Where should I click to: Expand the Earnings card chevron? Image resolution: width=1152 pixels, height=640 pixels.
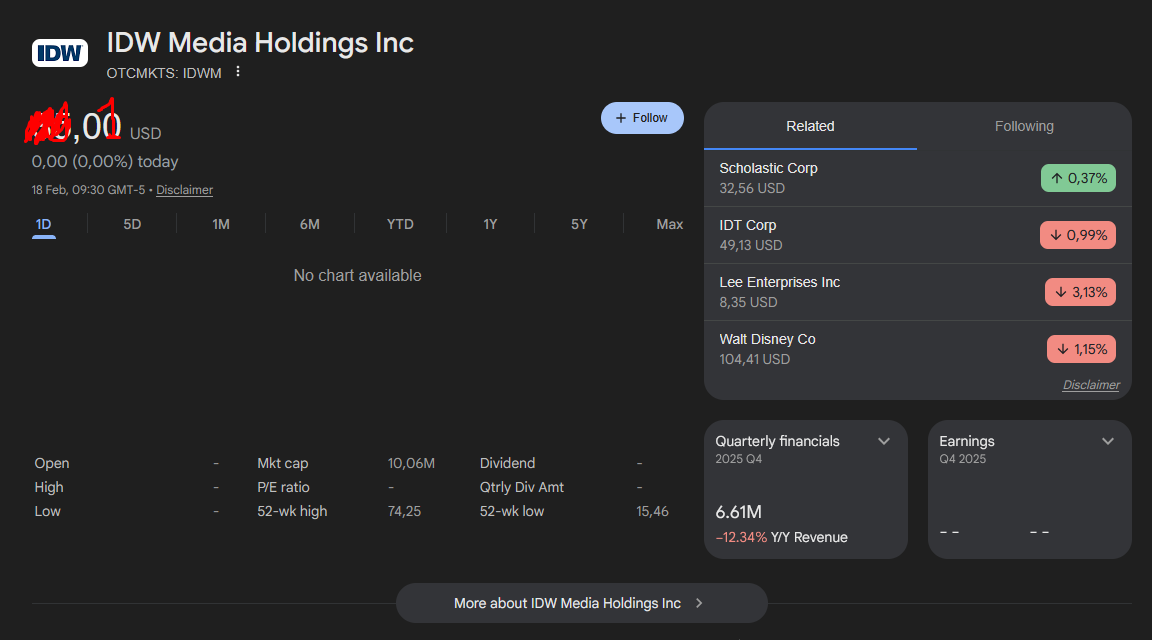coord(1108,441)
